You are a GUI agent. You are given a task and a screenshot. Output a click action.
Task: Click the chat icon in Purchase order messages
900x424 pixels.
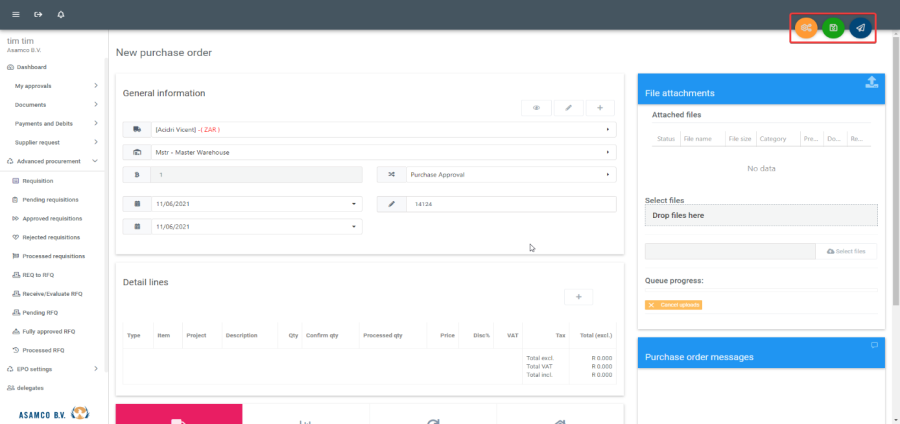click(x=874, y=346)
